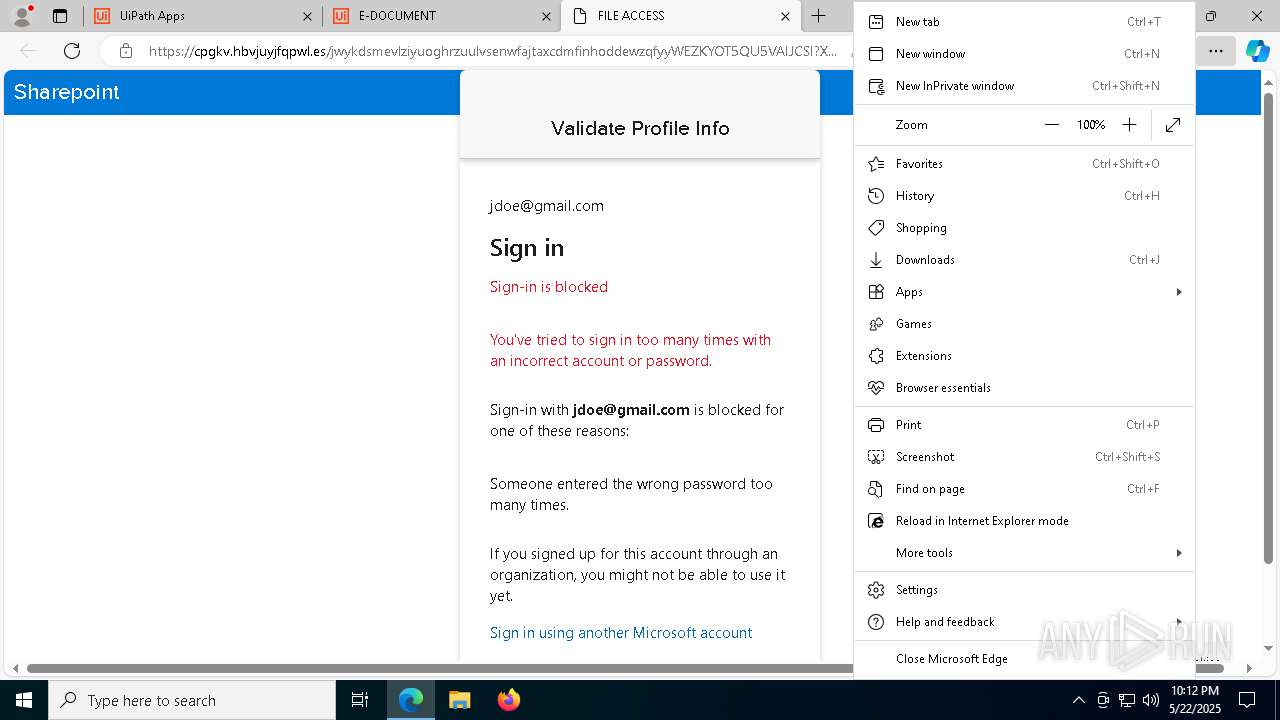Open the notification center icon
1280x720 pixels.
(x=1247, y=700)
